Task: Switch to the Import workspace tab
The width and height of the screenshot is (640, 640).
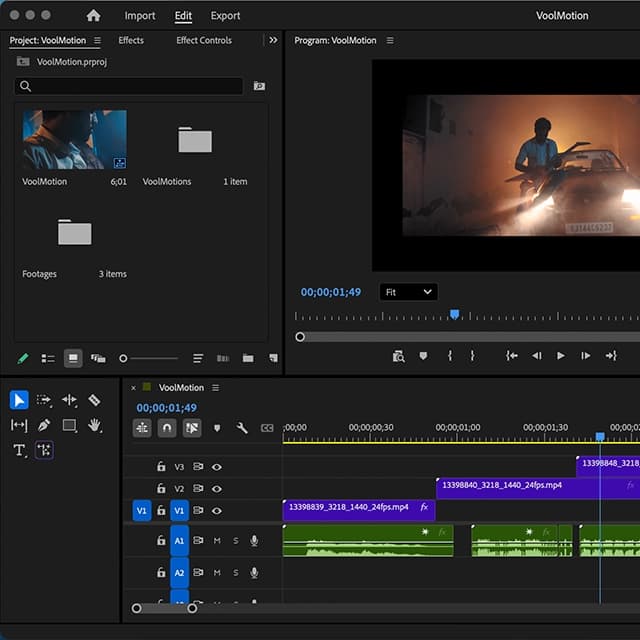Action: point(140,16)
